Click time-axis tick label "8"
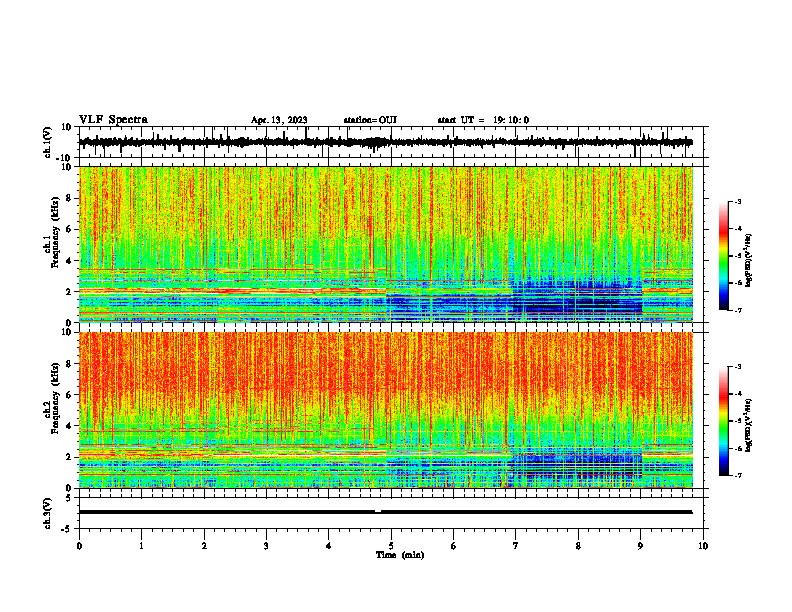792x612 pixels. (578, 546)
